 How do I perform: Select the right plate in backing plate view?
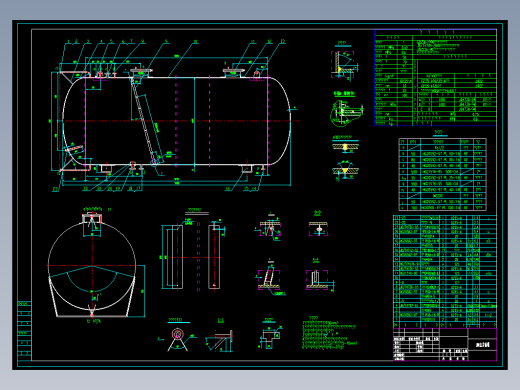click(x=214, y=257)
